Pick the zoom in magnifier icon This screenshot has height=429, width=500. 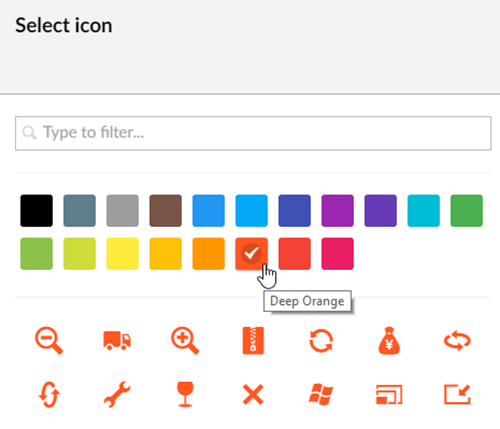[185, 340]
